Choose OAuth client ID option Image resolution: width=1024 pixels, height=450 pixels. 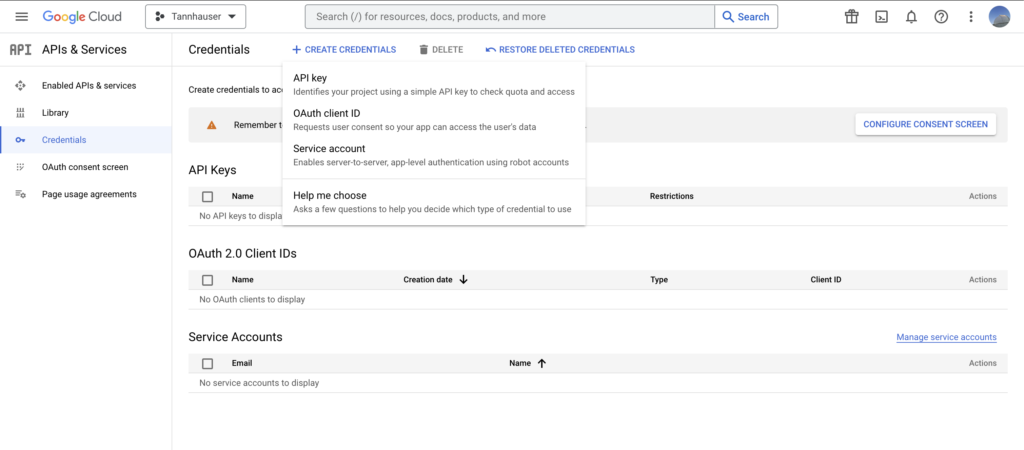(434, 120)
